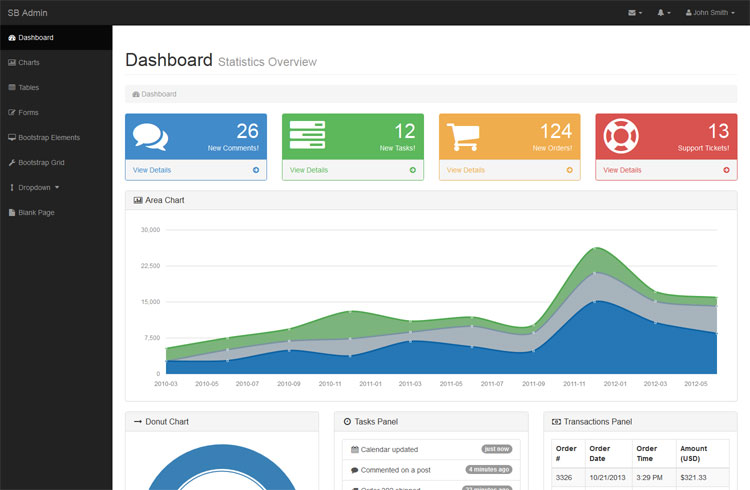View details for New Comments
Image resolution: width=750 pixels, height=490 pixels.
coord(152,170)
